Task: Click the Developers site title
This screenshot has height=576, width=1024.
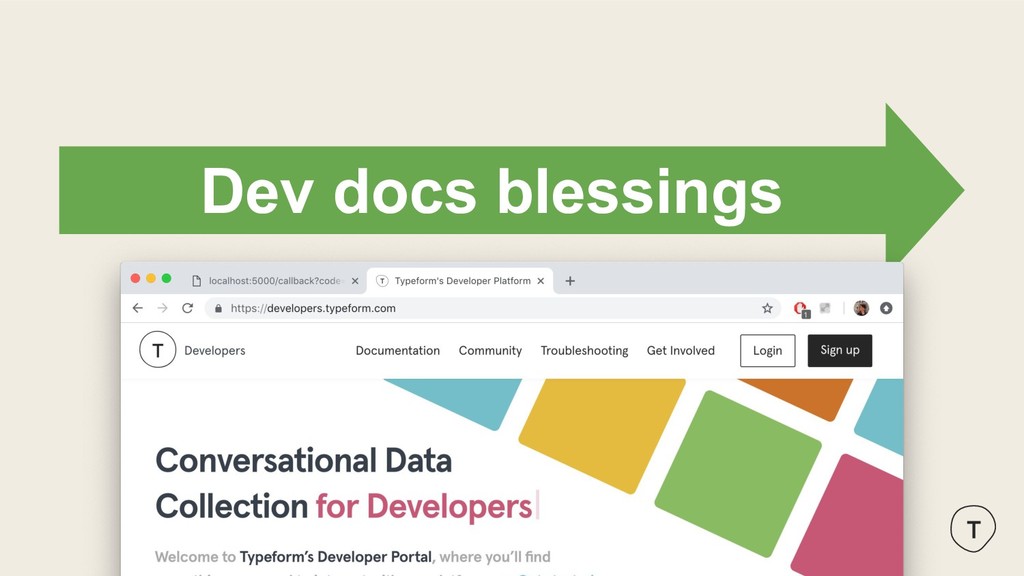Action: (x=215, y=351)
